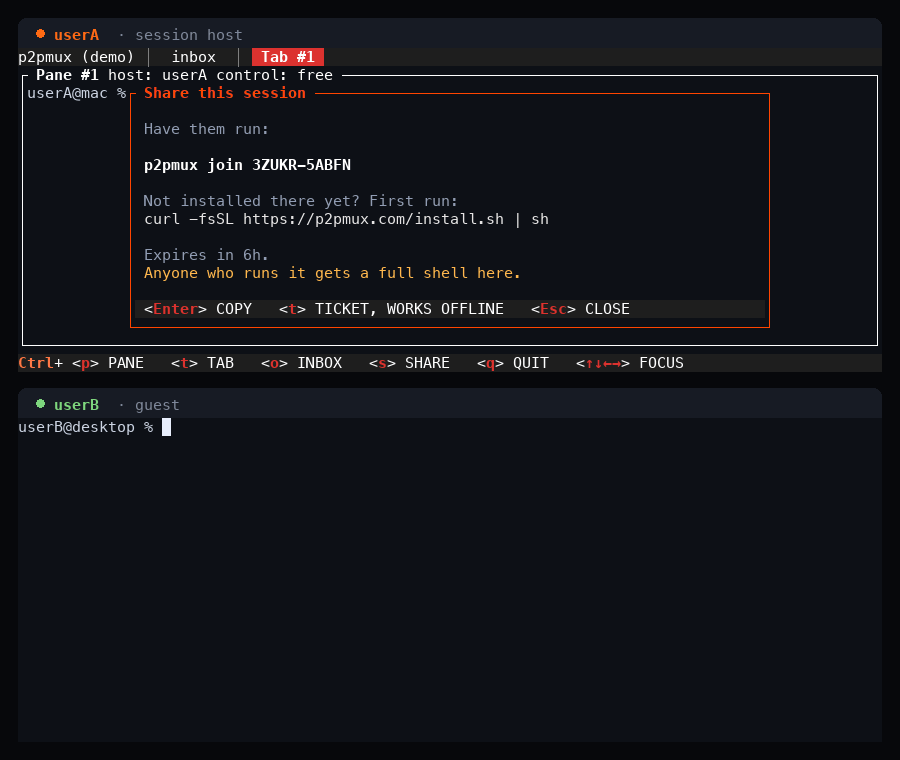This screenshot has height=760, width=900.
Task: Click the userB@desktop prompt
Action: (86, 427)
